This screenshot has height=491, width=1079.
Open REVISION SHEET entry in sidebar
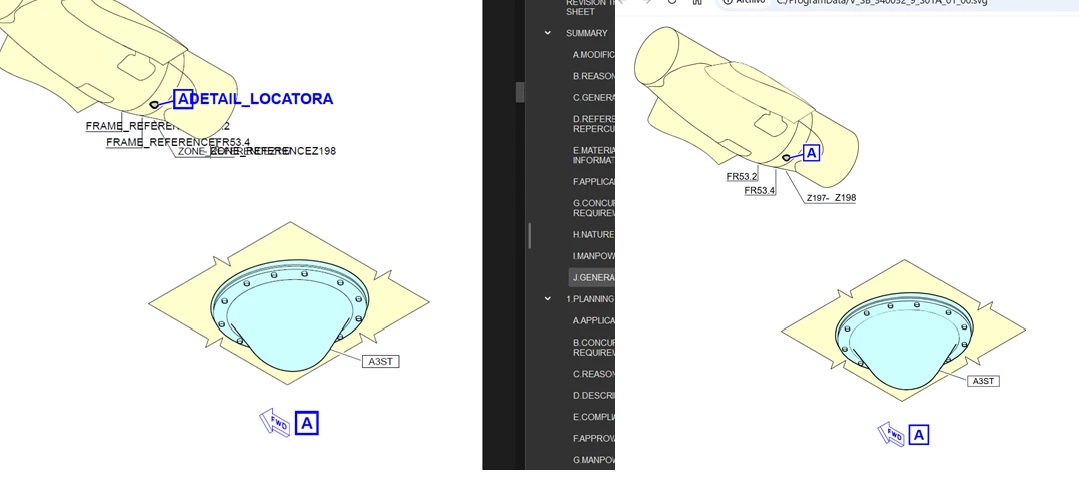coord(590,8)
